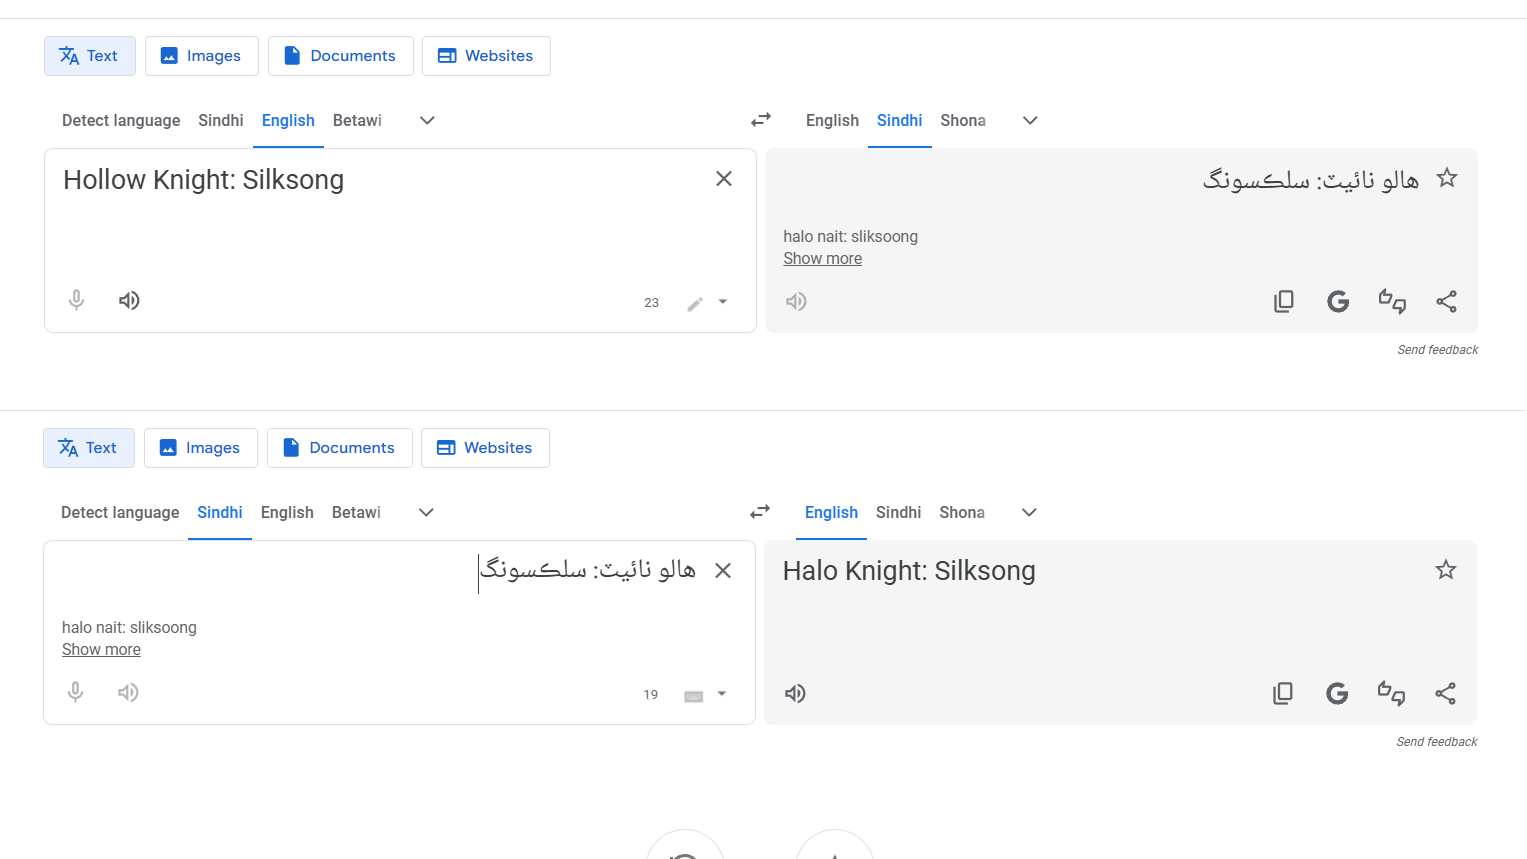Select Betawi as top source language

pos(357,120)
